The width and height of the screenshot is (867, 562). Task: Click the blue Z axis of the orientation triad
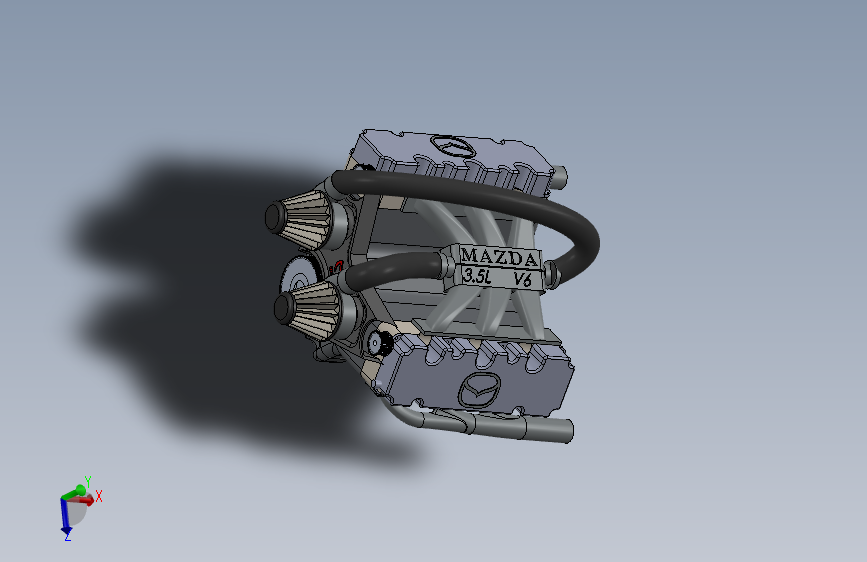(x=65, y=516)
